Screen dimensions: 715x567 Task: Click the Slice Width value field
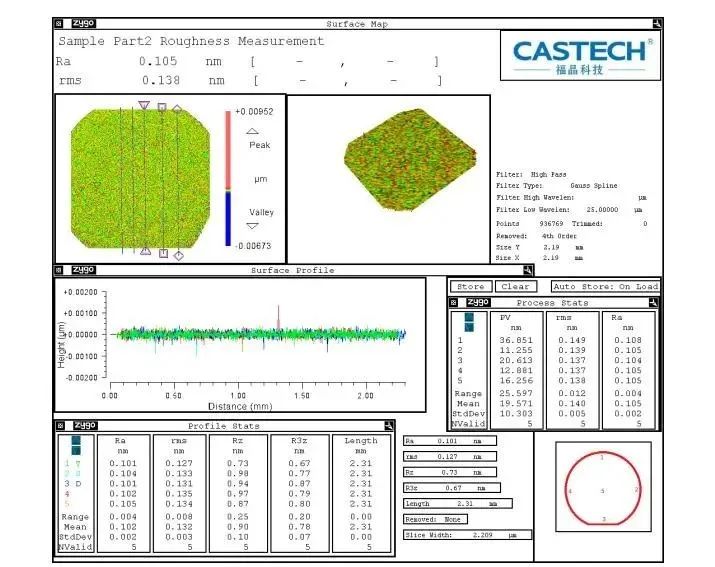(x=467, y=535)
